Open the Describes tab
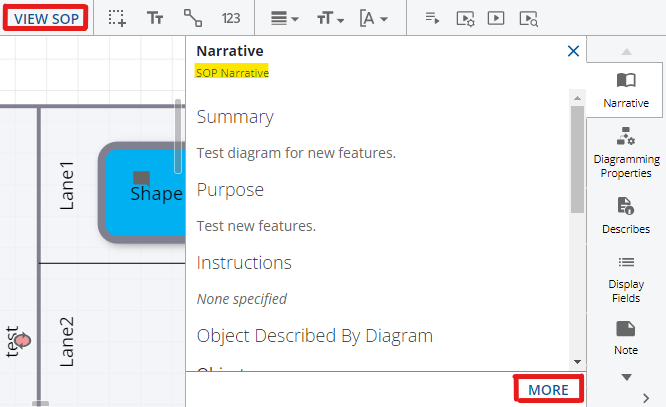Viewport: 666px width, 407px height. click(626, 214)
